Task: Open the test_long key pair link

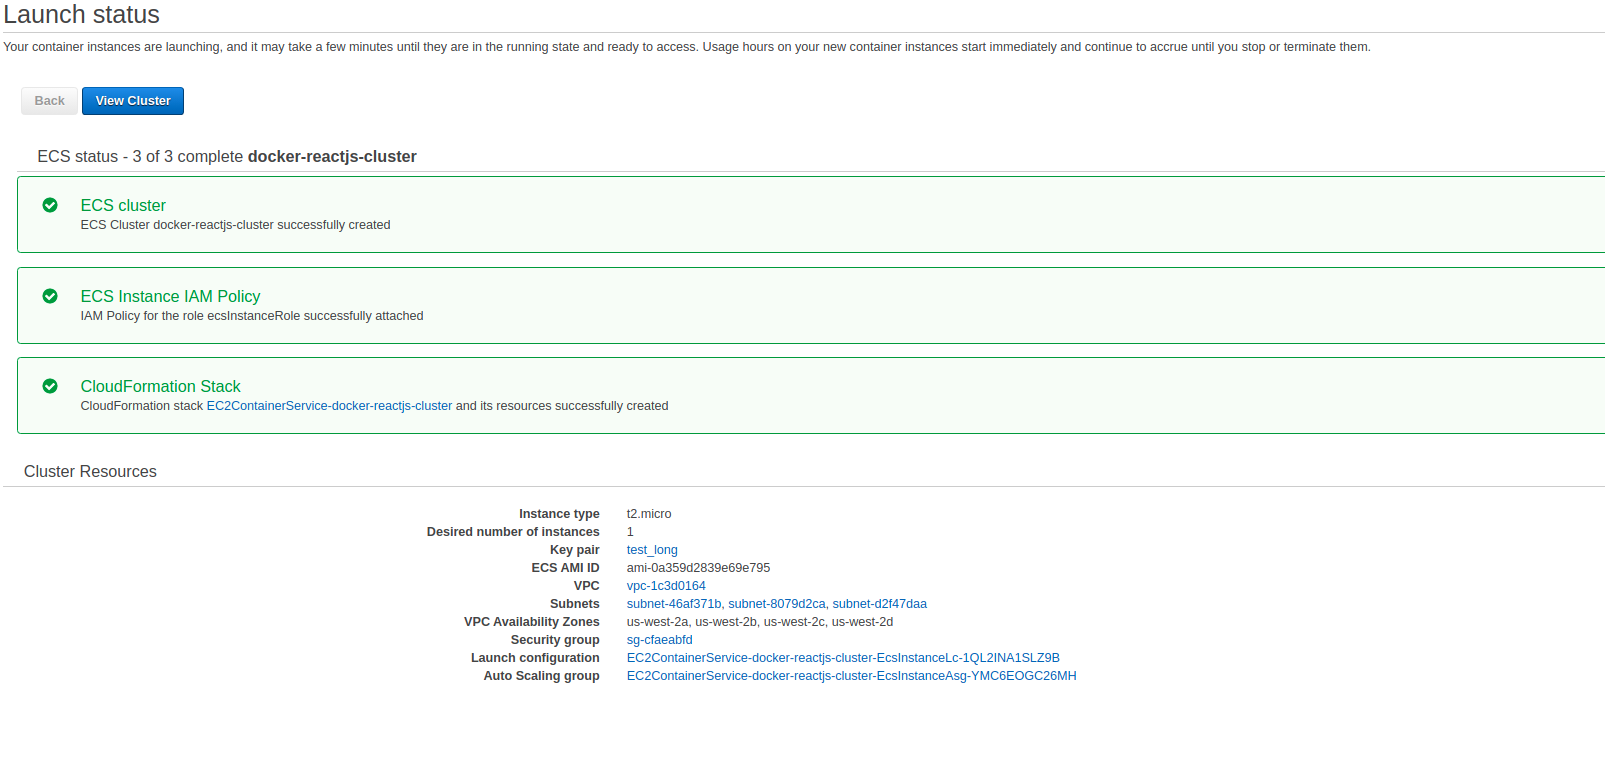Action: coord(652,550)
